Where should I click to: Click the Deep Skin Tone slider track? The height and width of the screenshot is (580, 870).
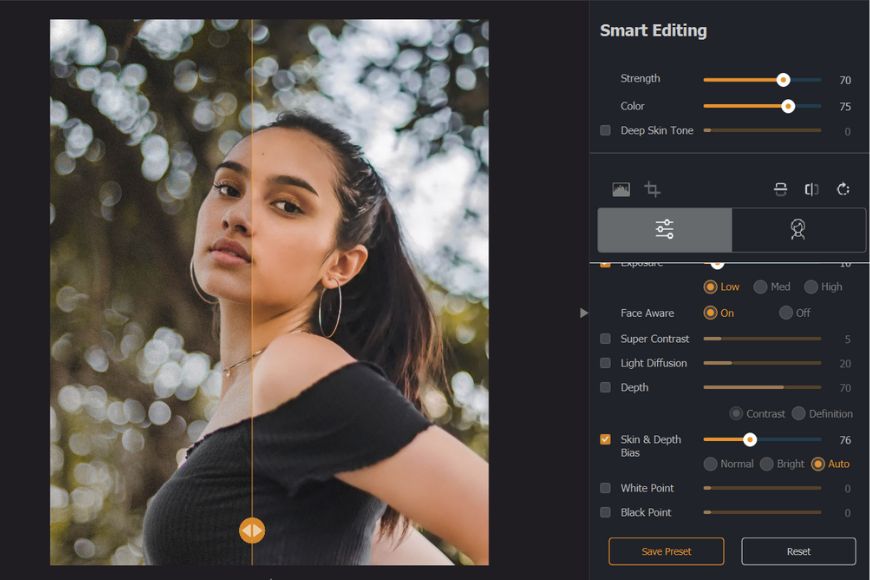762,130
